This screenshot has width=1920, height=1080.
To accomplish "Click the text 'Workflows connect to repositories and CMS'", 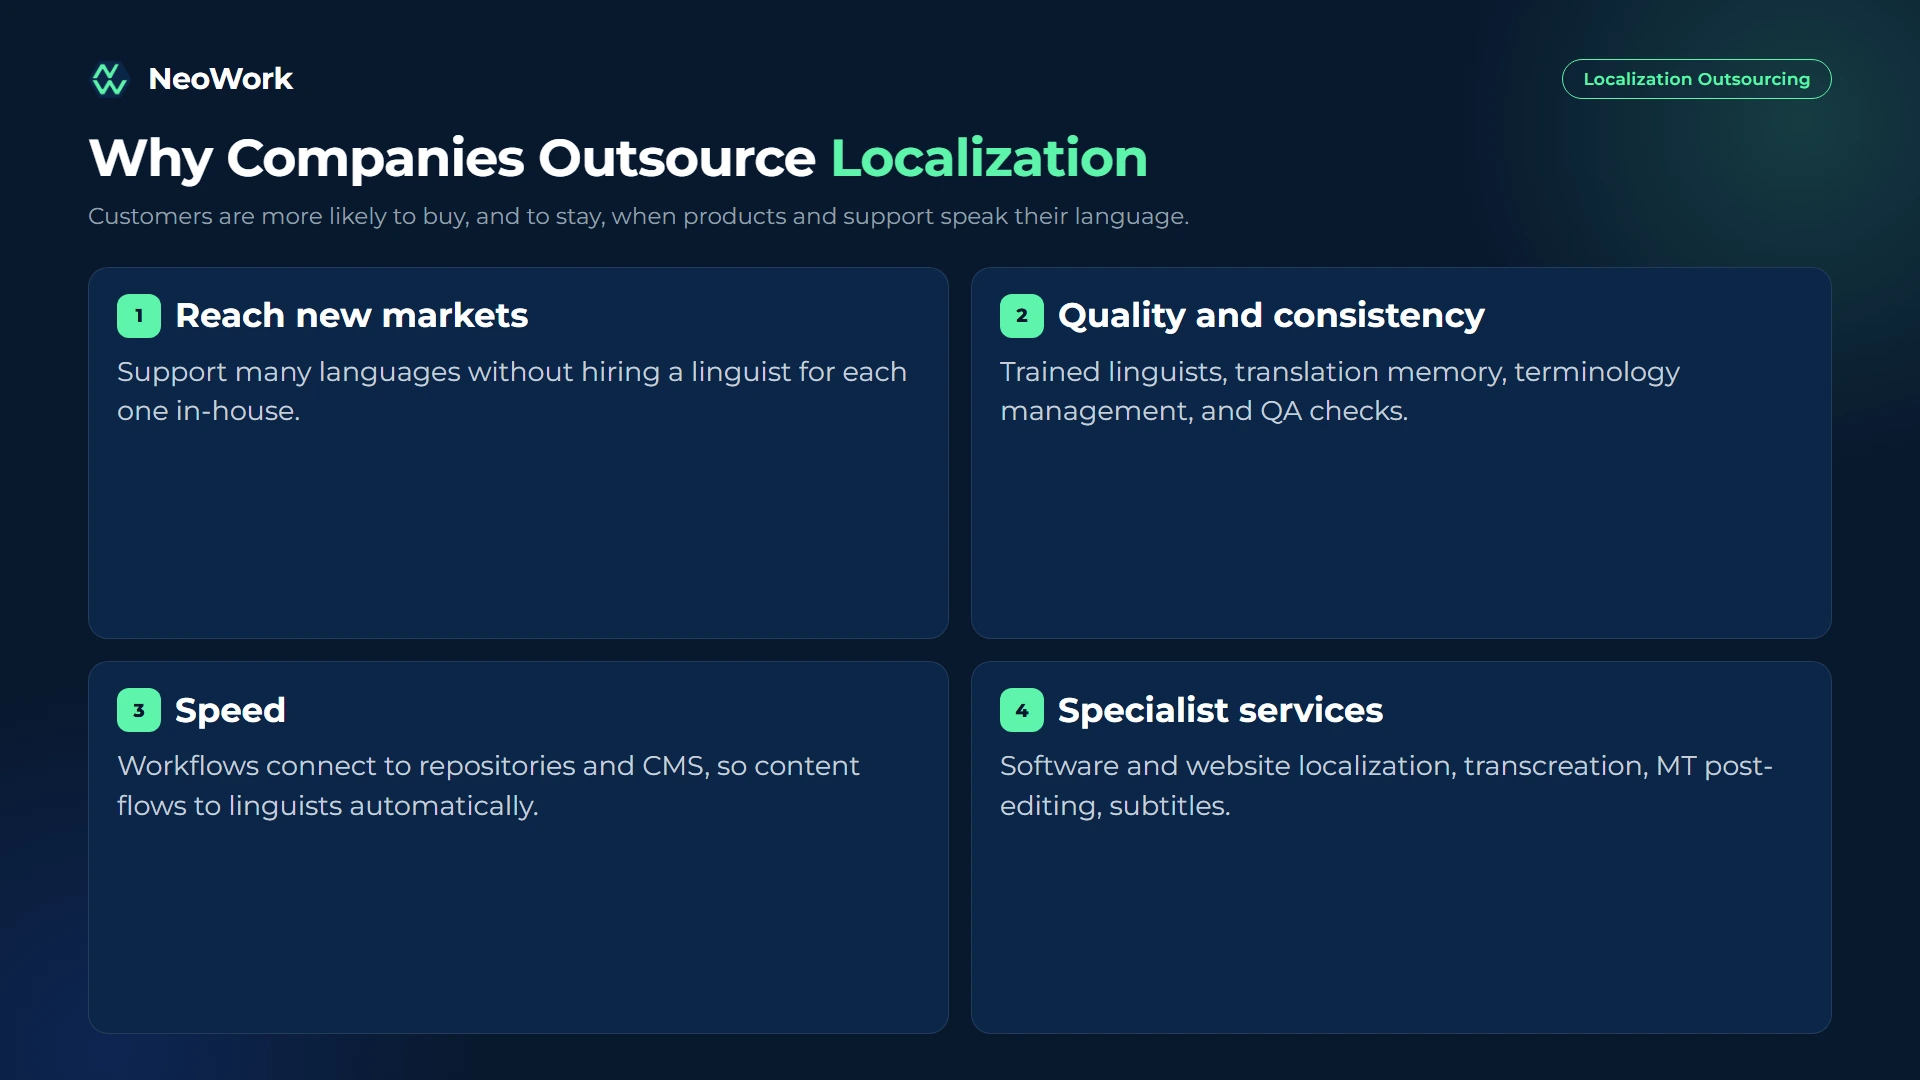I will [x=413, y=766].
